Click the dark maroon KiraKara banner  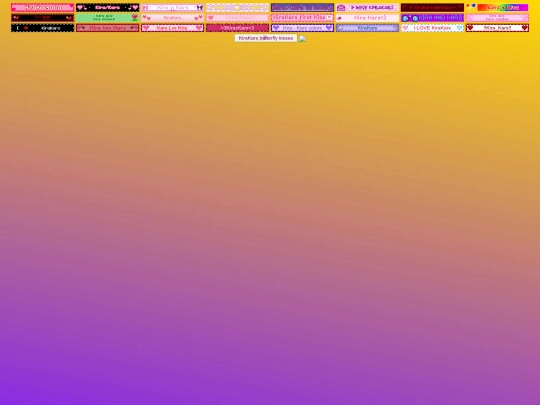(433, 8)
